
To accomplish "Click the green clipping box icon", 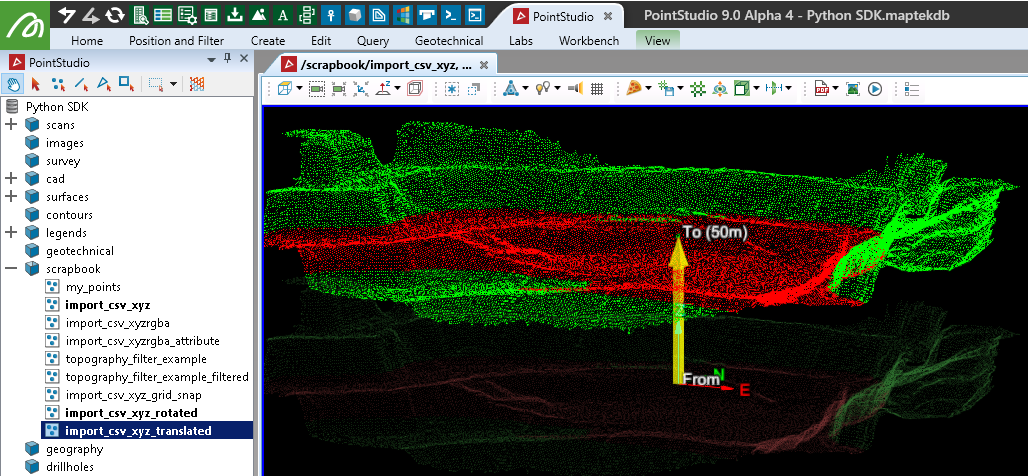I will click(x=741, y=89).
